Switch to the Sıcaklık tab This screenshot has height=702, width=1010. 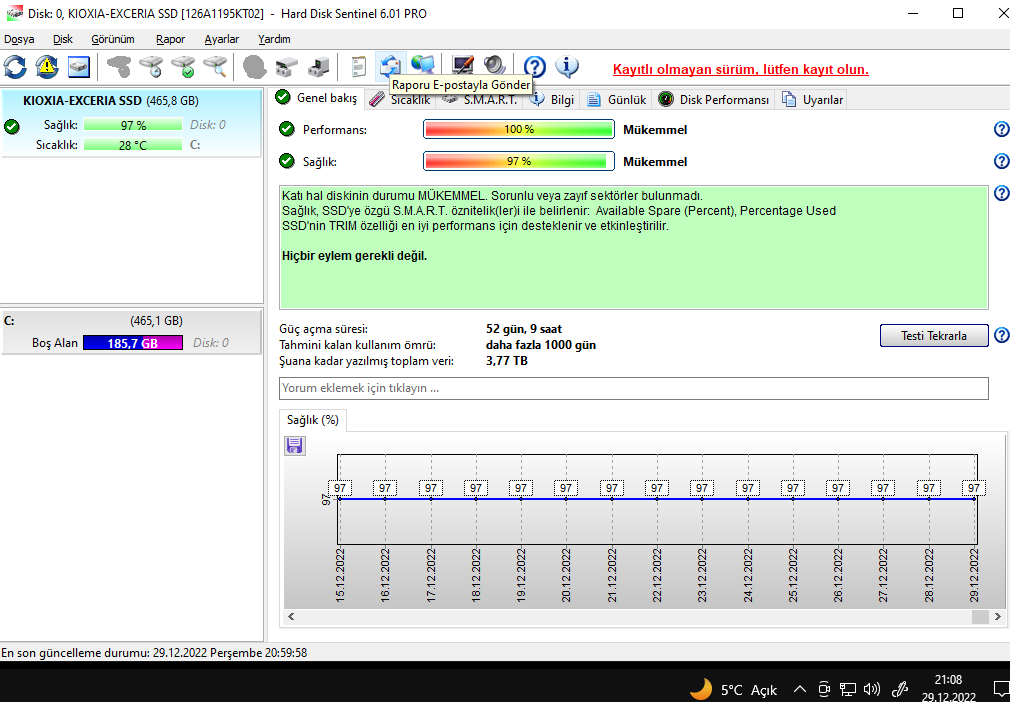tap(400, 100)
